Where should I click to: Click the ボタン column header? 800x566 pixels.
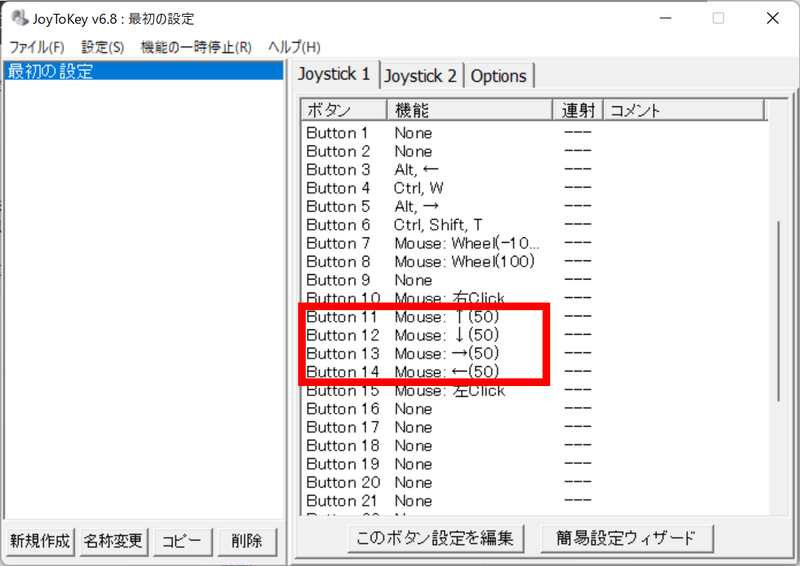click(344, 110)
